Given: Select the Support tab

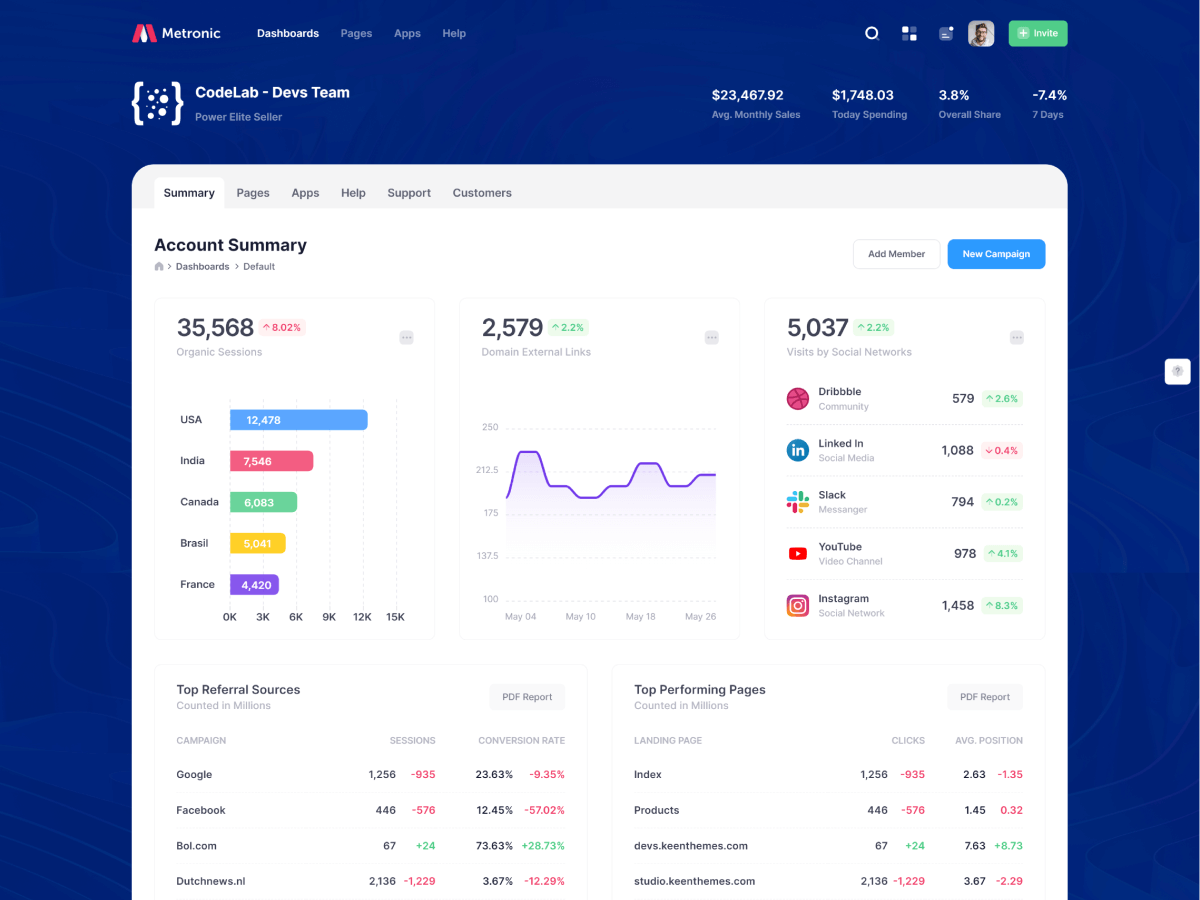Looking at the screenshot, I should [409, 193].
